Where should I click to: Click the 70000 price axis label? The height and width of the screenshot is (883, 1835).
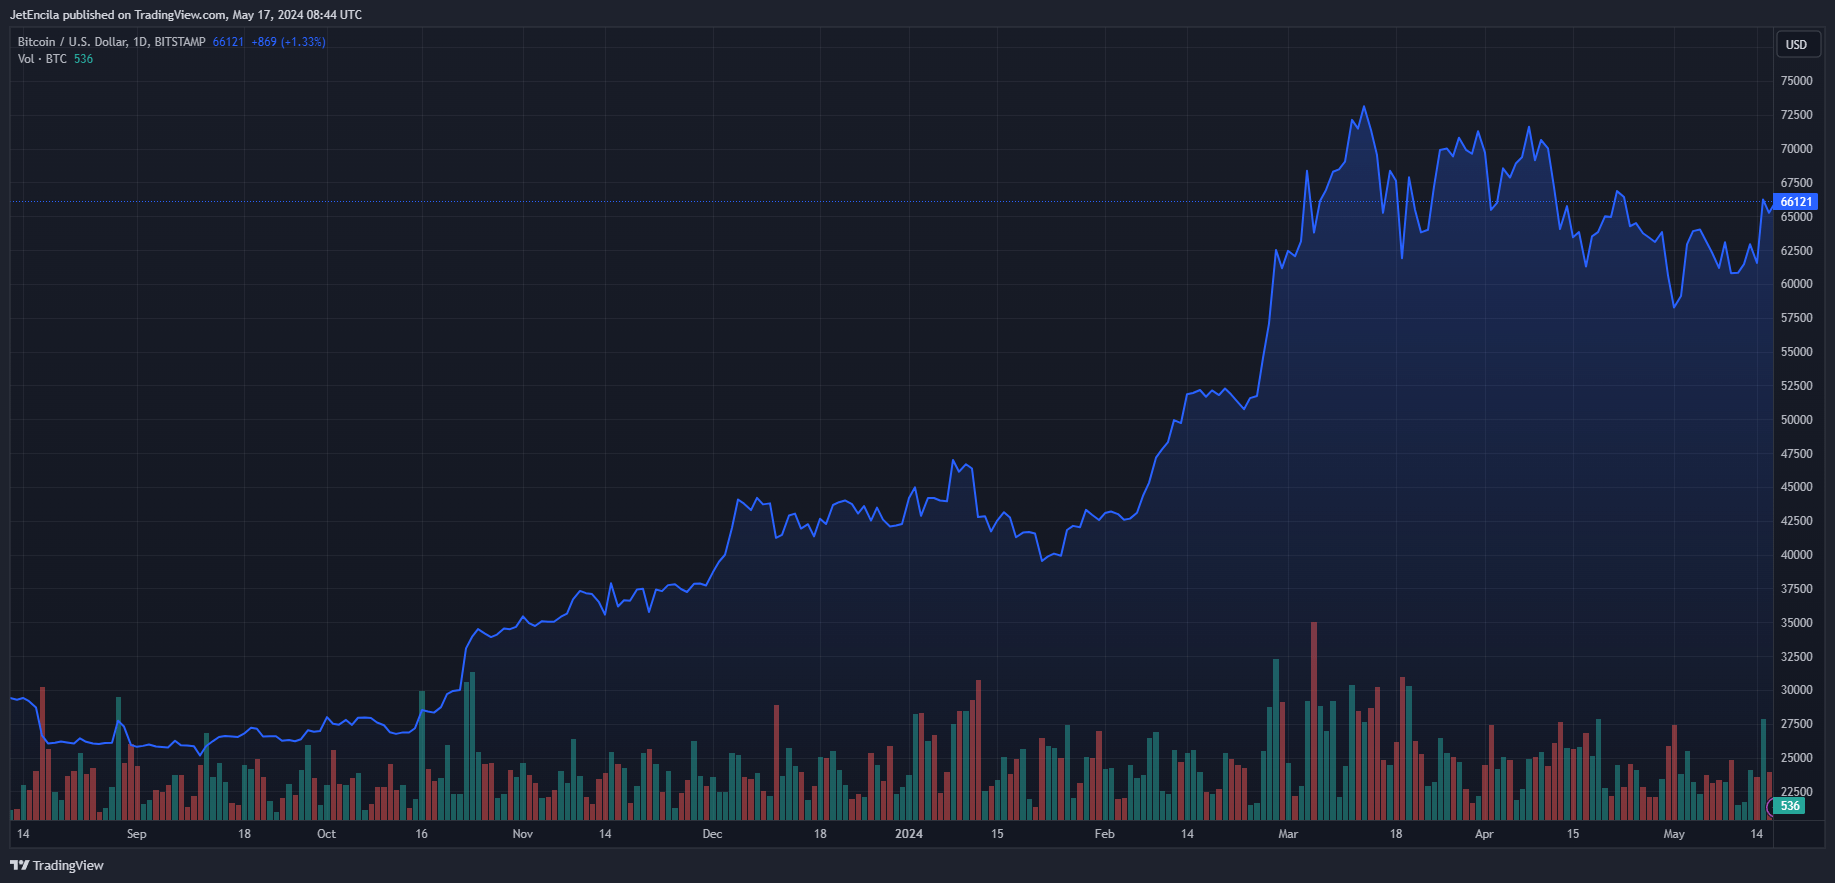(1796, 149)
